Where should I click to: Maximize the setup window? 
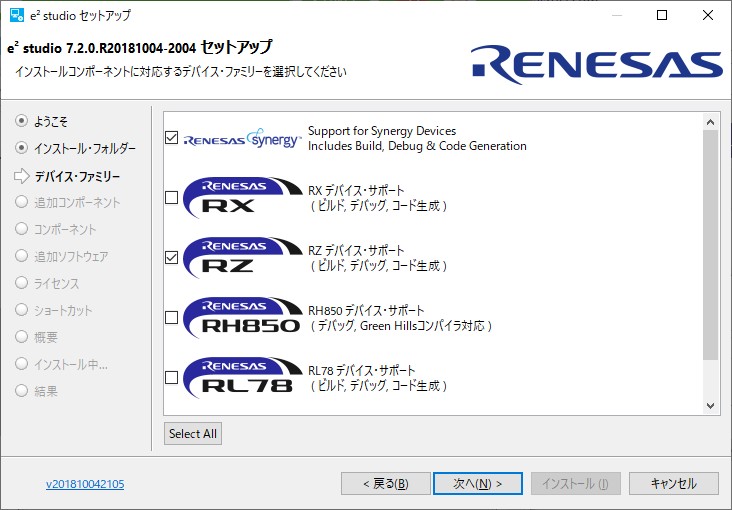pyautogui.click(x=662, y=15)
